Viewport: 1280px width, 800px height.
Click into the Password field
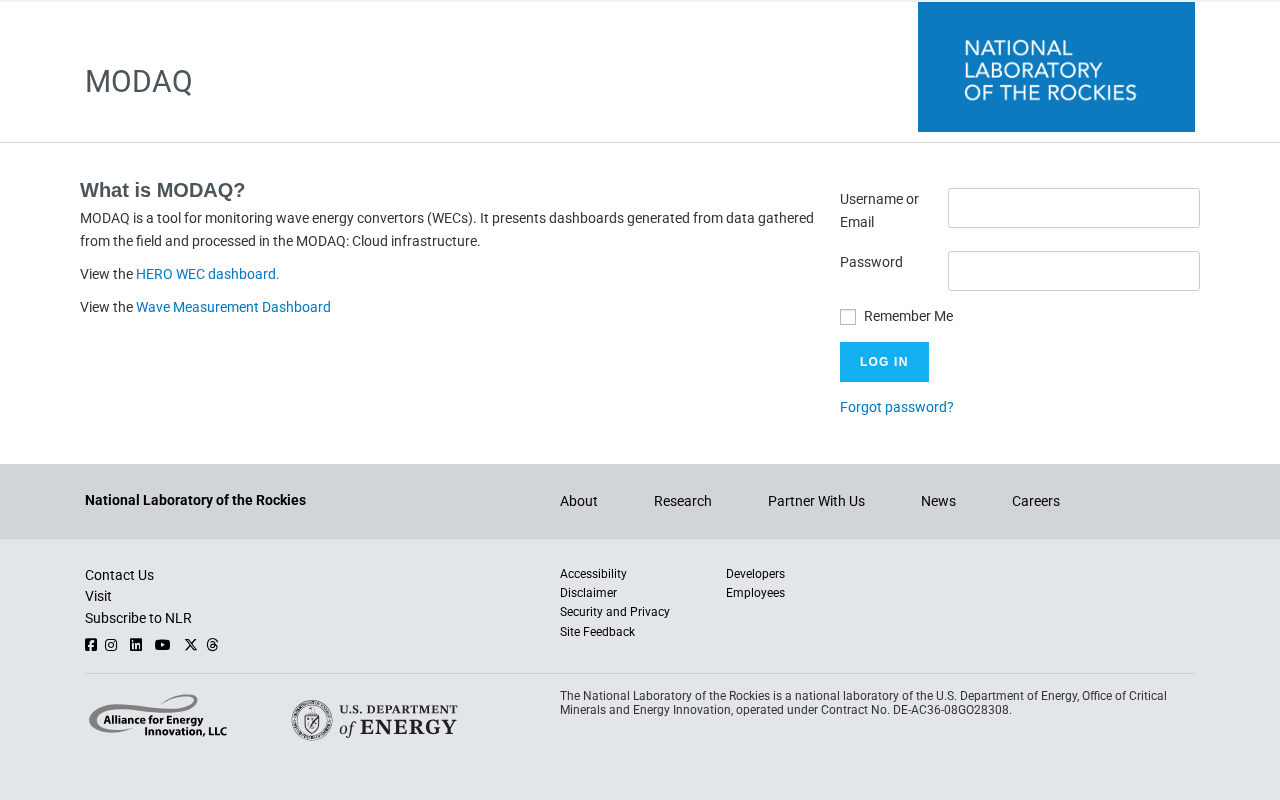(1073, 271)
